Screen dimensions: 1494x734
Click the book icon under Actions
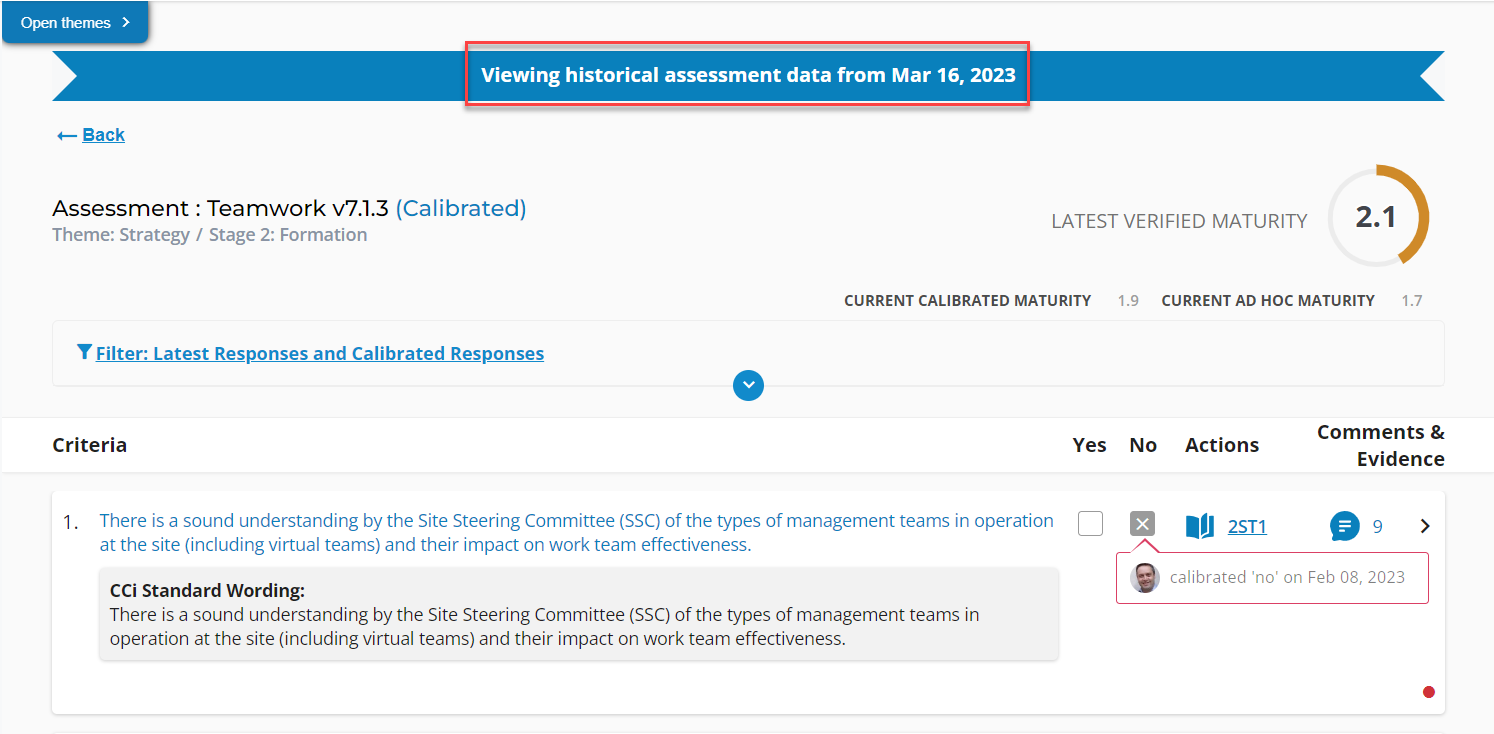coord(1199,526)
